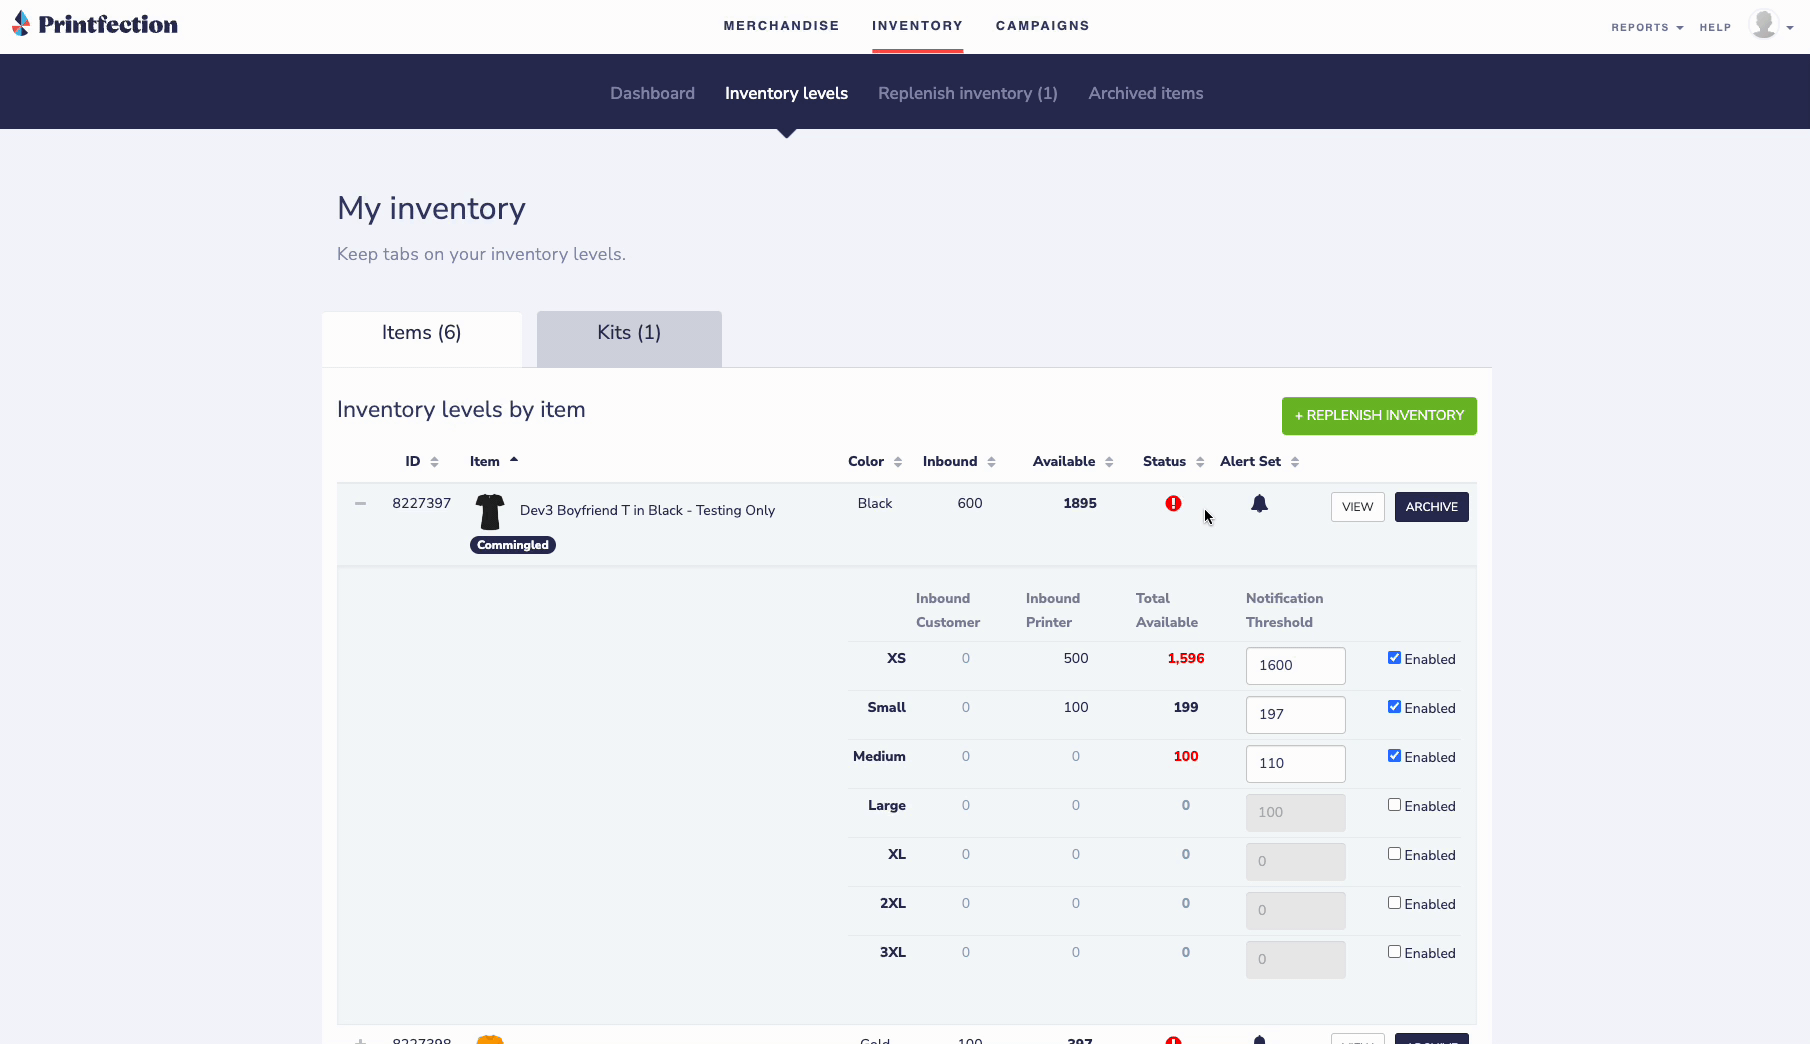Archive the Dev3 Boyfriend T item
Screen dimensions: 1810x1044
coord(1431,507)
